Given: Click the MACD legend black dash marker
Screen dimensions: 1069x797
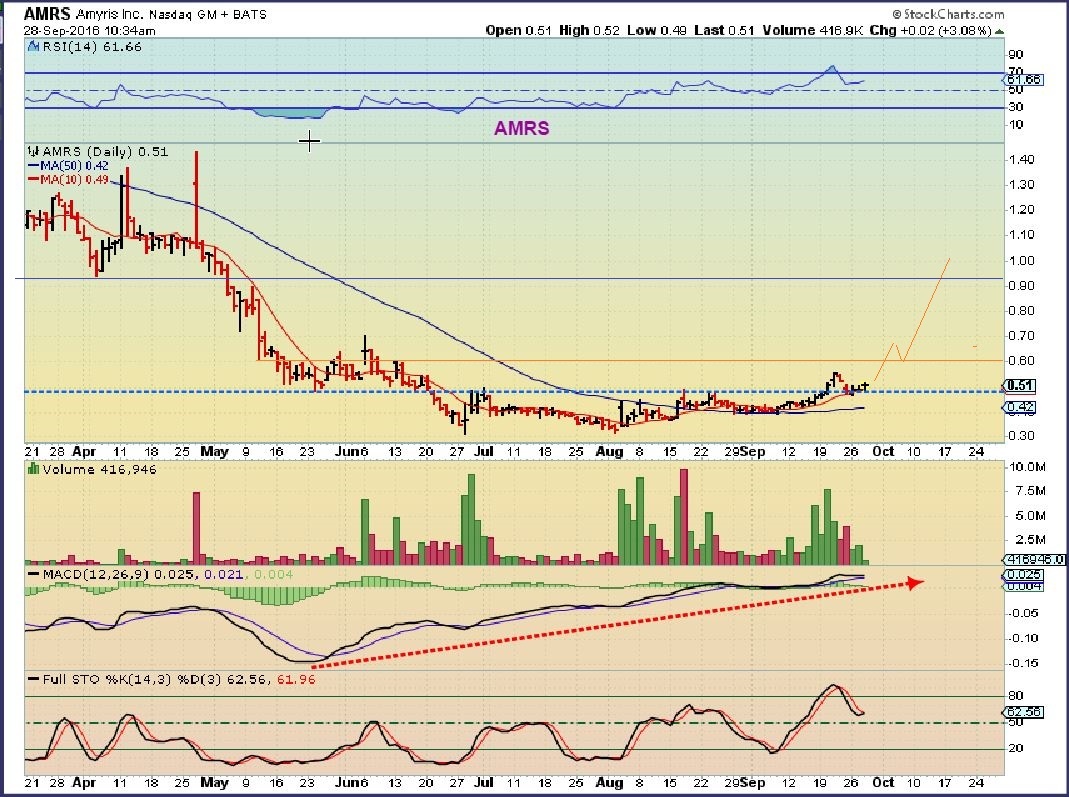Looking at the screenshot, I should pyautogui.click(x=32, y=575).
